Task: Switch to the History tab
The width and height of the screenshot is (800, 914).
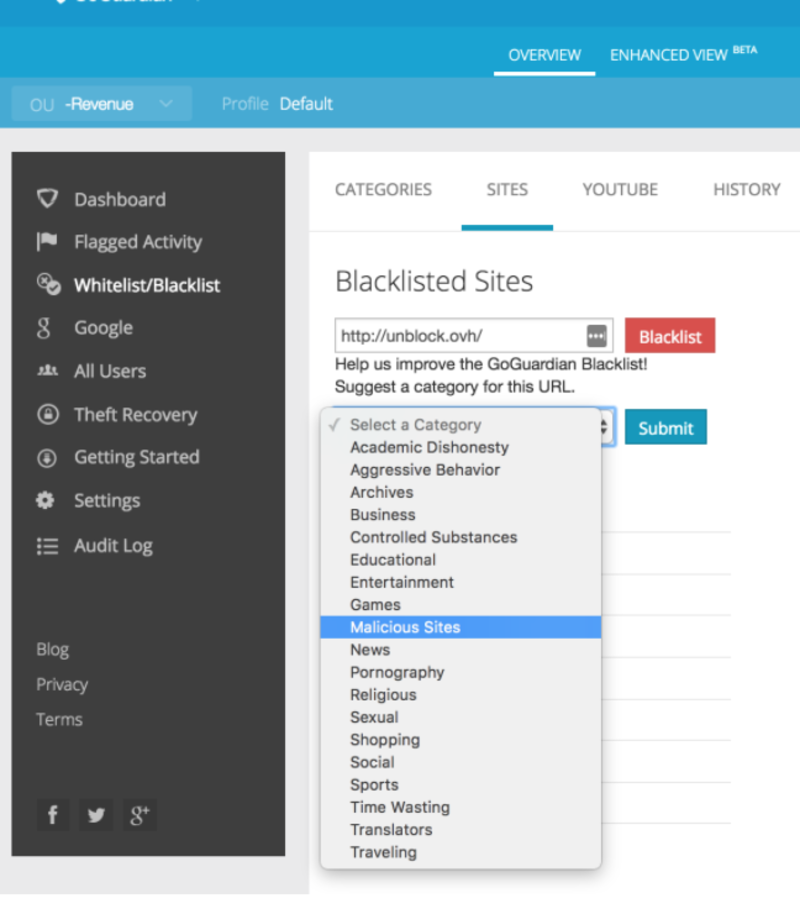Action: click(x=747, y=189)
